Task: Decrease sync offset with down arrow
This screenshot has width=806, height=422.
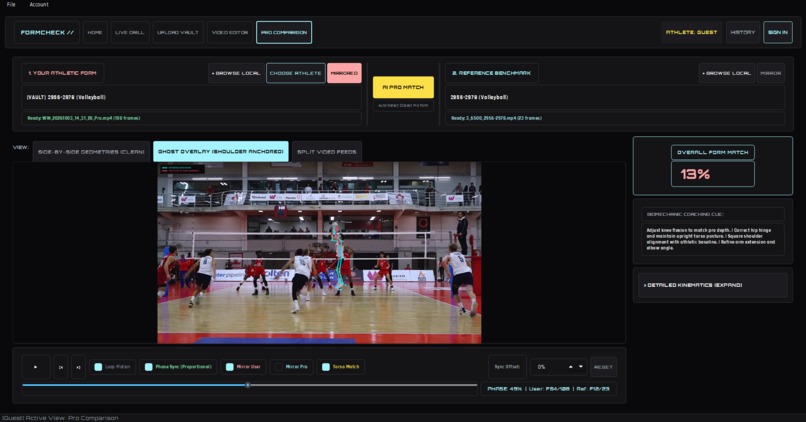Action: [581, 367]
